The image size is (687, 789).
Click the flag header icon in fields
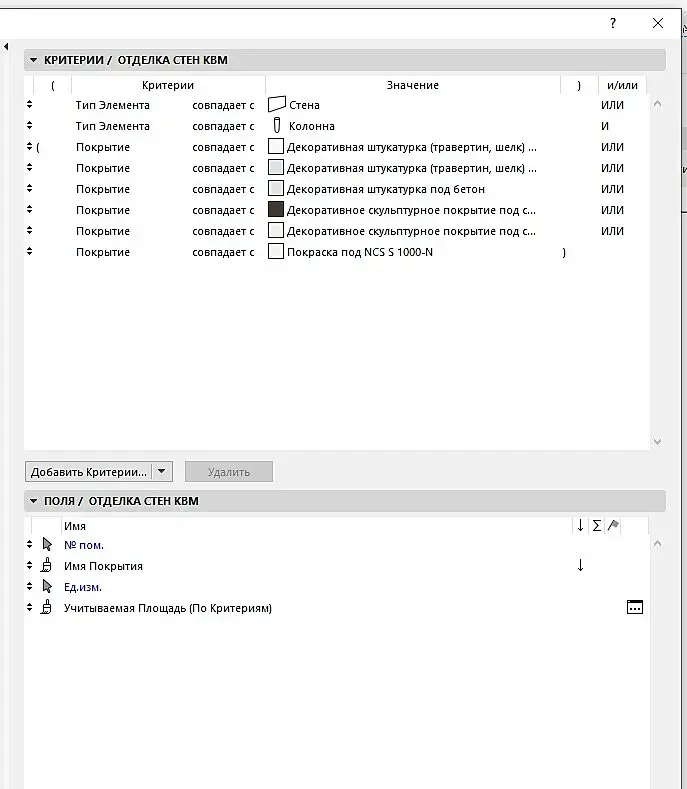click(613, 525)
